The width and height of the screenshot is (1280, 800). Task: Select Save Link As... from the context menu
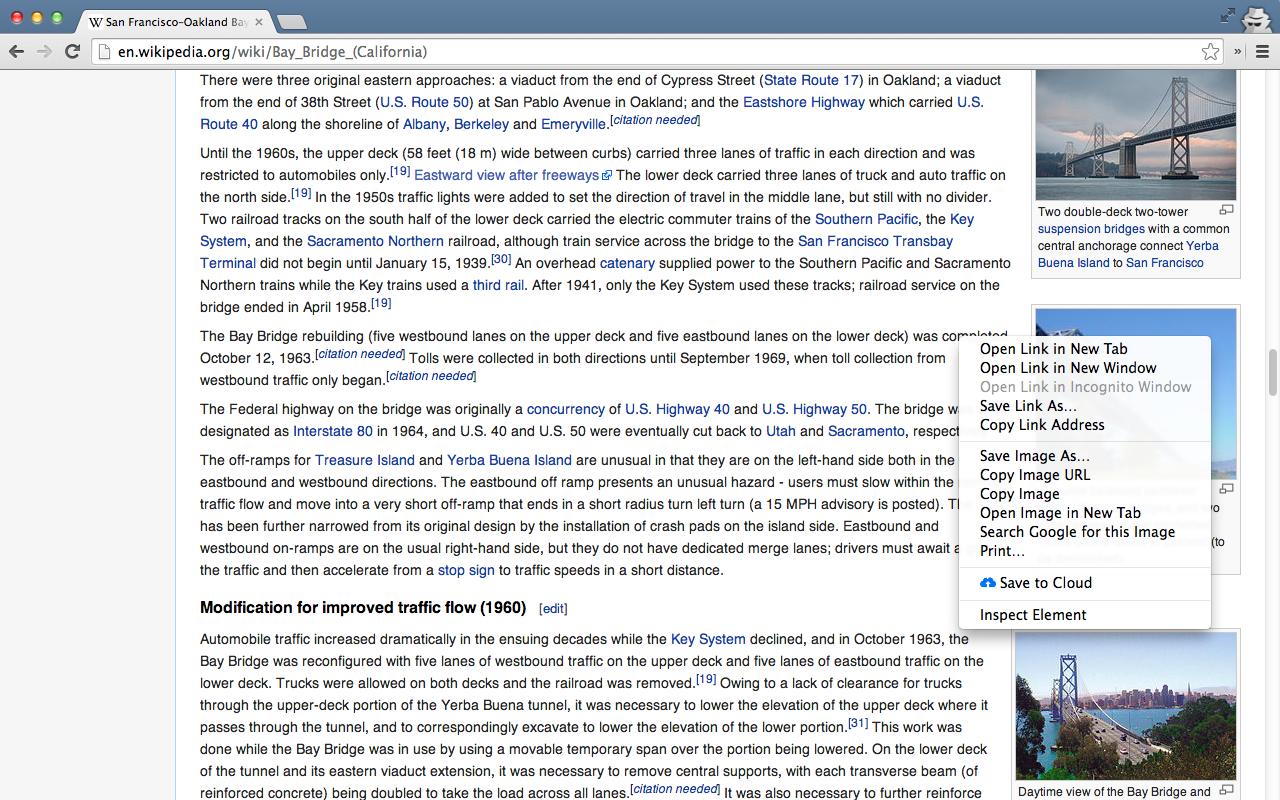coord(1028,406)
